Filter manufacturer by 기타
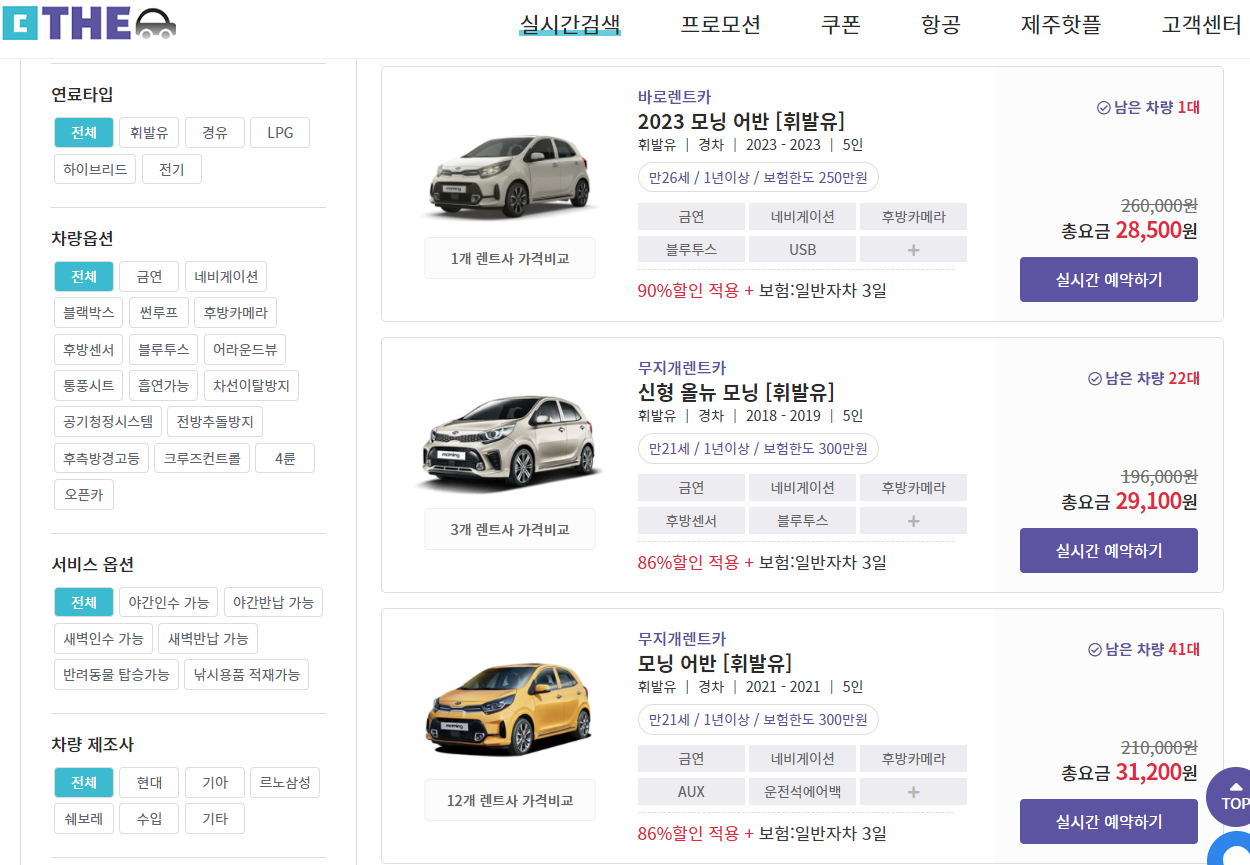This screenshot has height=865, width=1250. [215, 818]
